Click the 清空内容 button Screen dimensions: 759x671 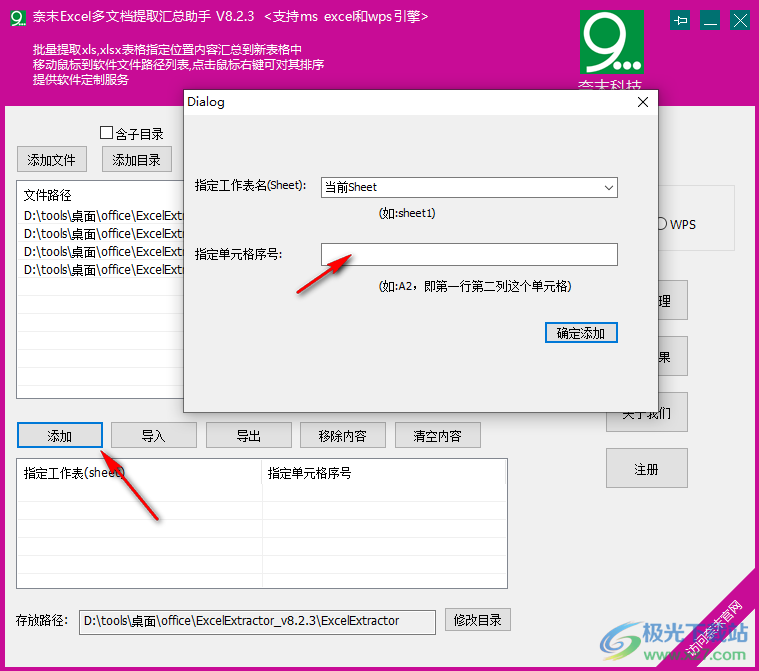[438, 435]
